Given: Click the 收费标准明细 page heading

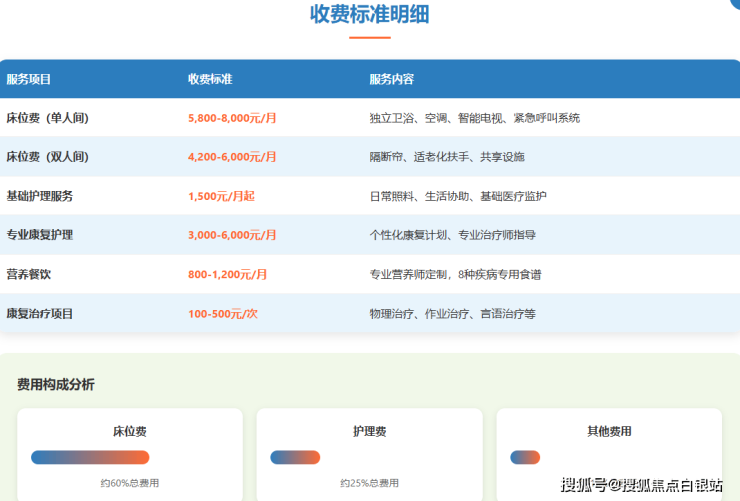Looking at the screenshot, I should pyautogui.click(x=370, y=14).
